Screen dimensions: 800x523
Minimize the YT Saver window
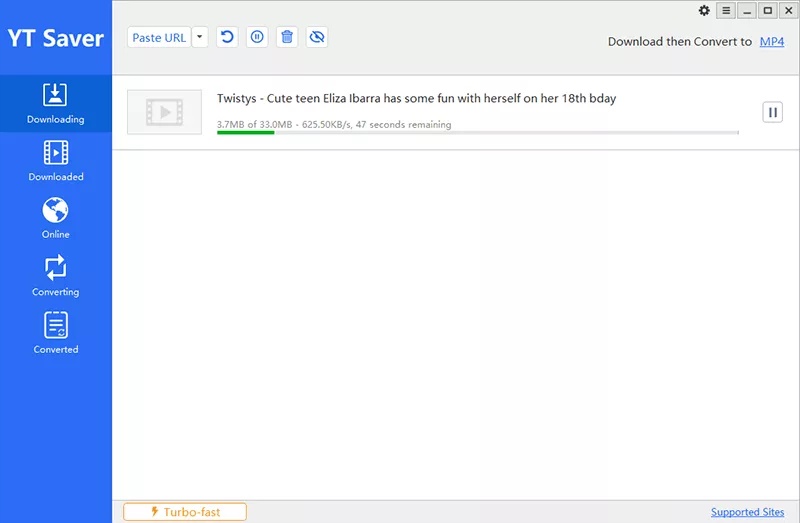(747, 11)
